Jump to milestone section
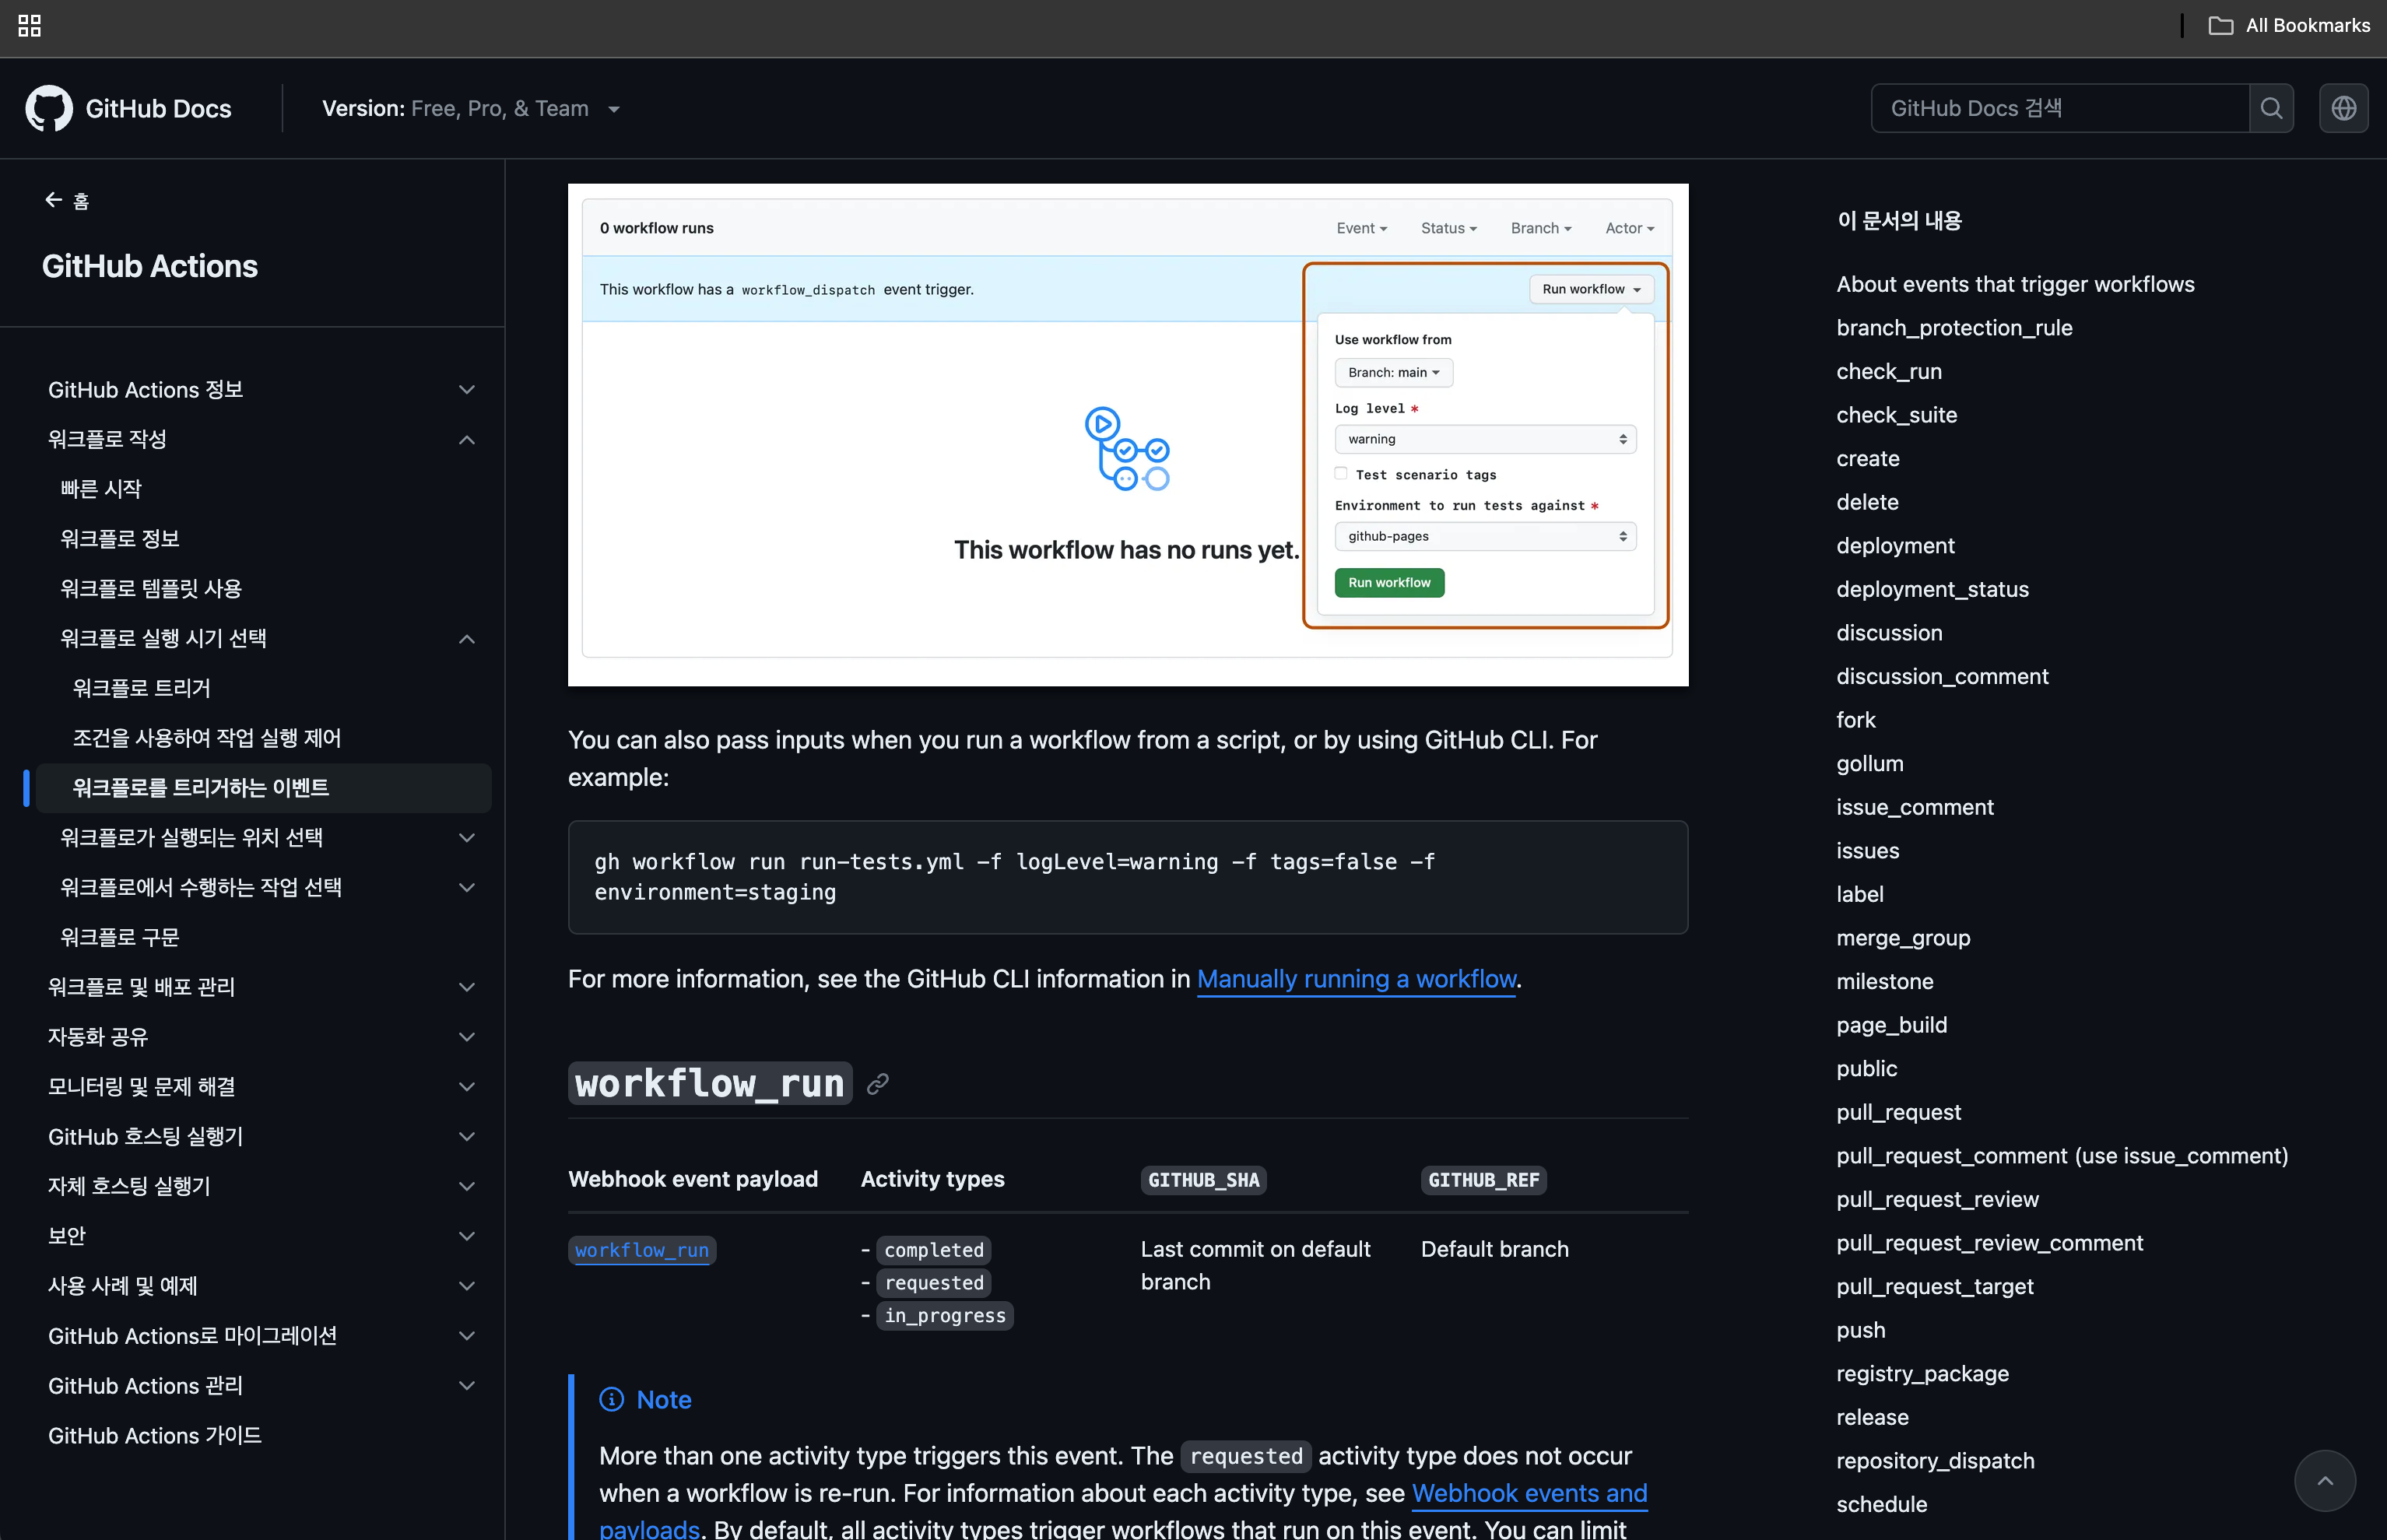The height and width of the screenshot is (1540, 2387). coord(1885,982)
